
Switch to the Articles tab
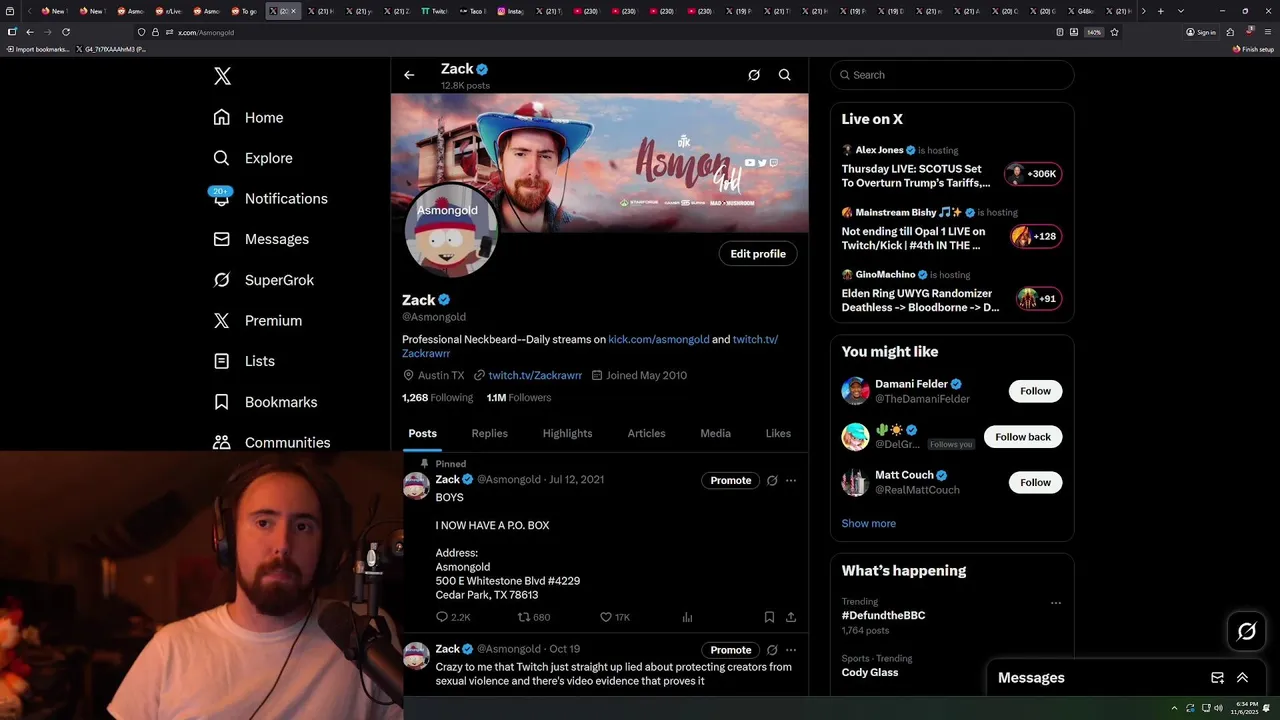pos(646,433)
